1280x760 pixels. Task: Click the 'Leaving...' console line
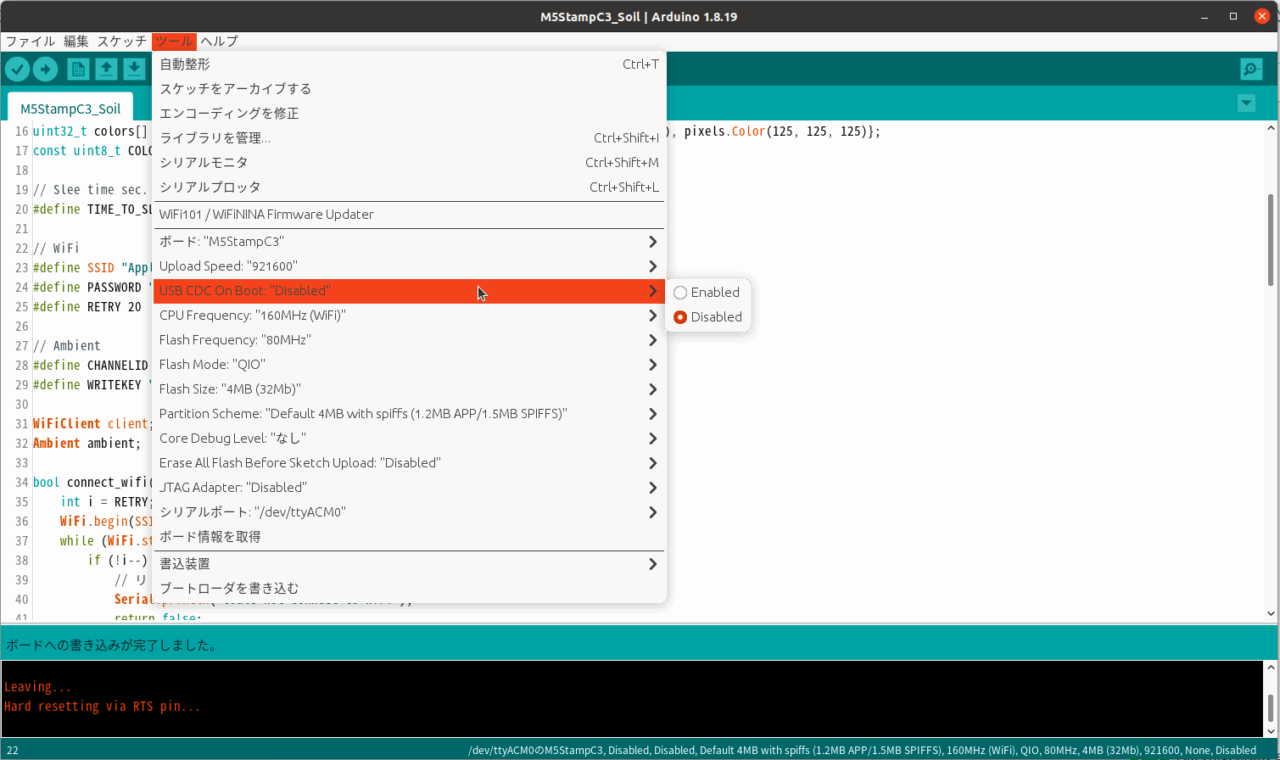click(38, 687)
